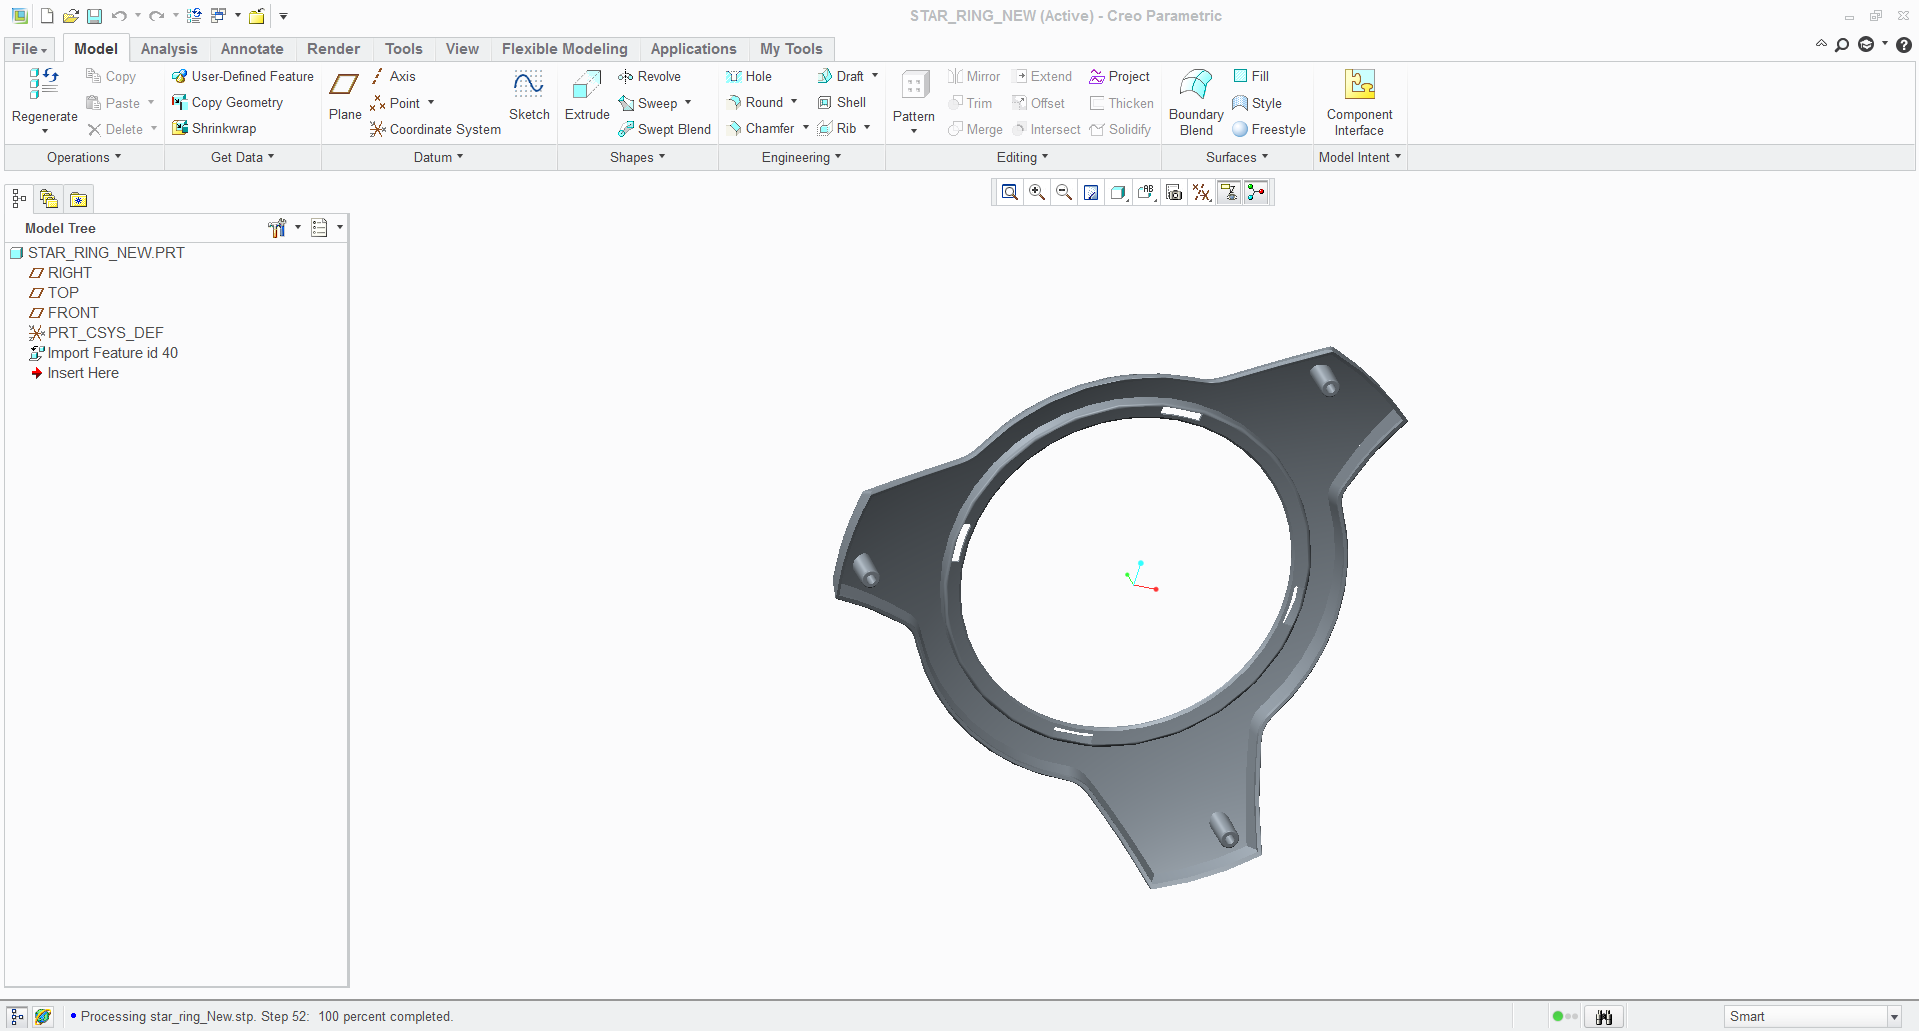The image size is (1919, 1031).
Task: Expand the Operations group dropdown
Action: pyautogui.click(x=84, y=157)
